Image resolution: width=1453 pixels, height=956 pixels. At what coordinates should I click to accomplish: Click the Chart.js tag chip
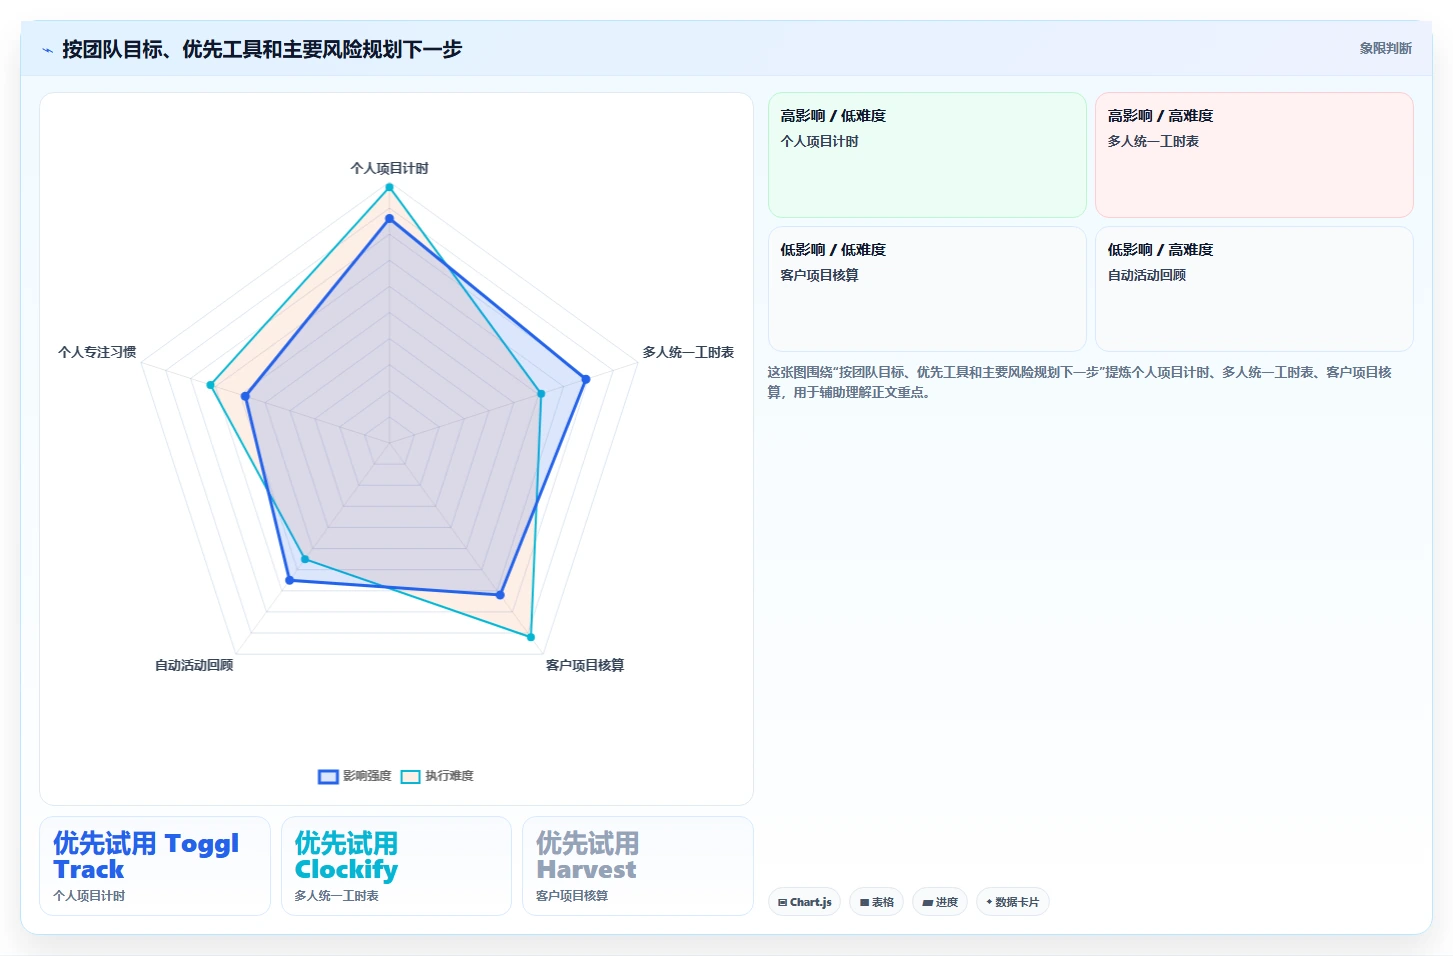[x=804, y=902]
